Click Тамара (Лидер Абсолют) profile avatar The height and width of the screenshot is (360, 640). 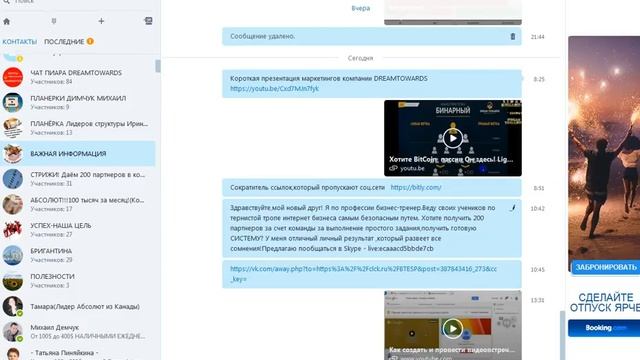pyautogui.click(x=13, y=306)
